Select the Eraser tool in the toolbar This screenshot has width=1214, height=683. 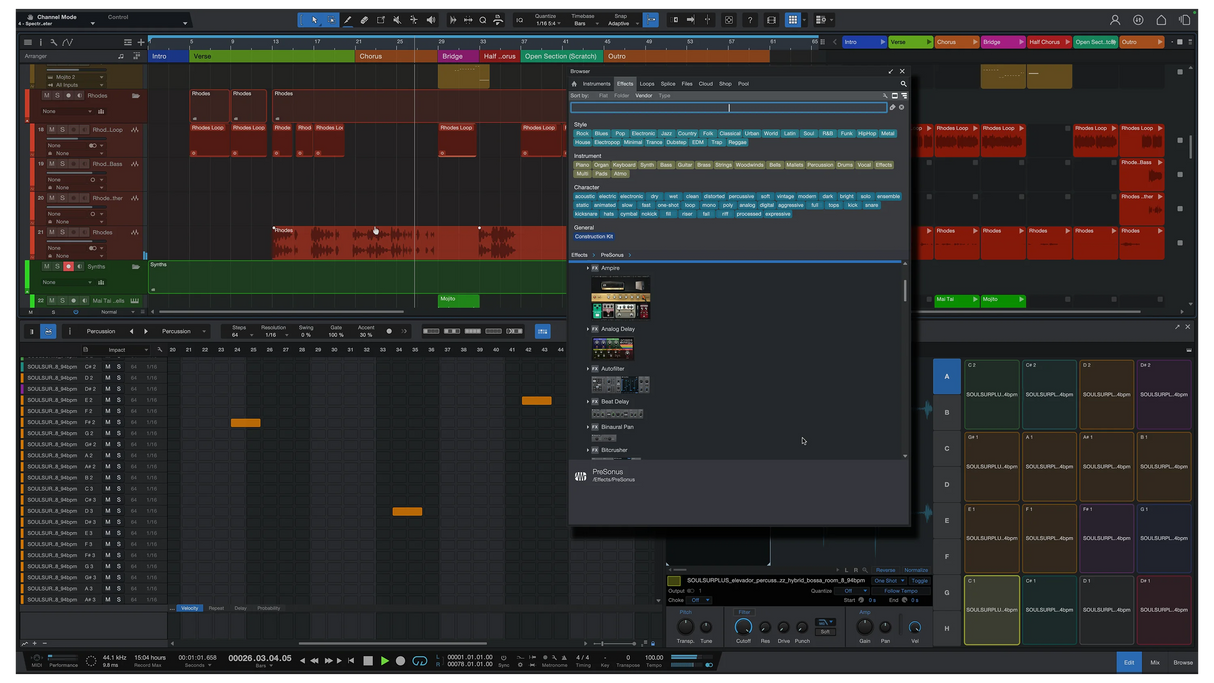coord(364,19)
